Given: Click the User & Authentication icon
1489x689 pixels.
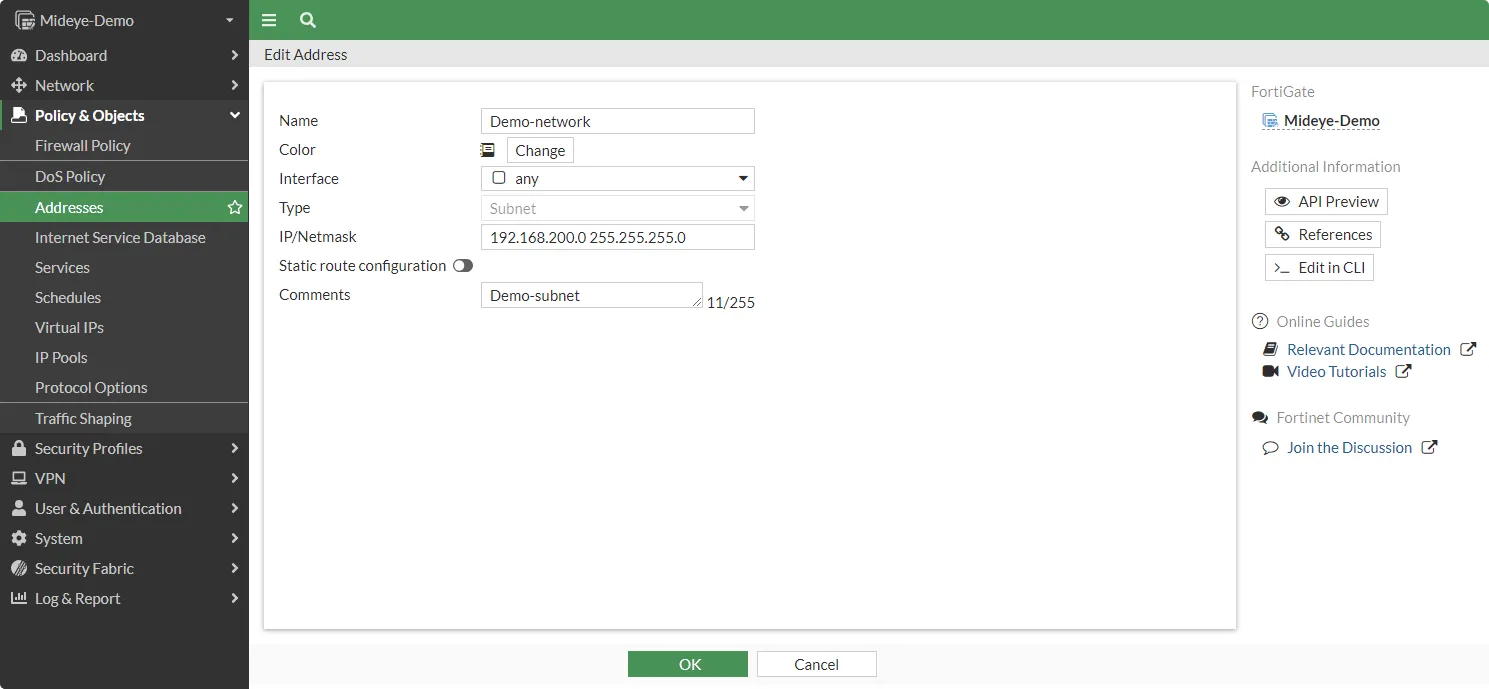Looking at the screenshot, I should point(19,508).
